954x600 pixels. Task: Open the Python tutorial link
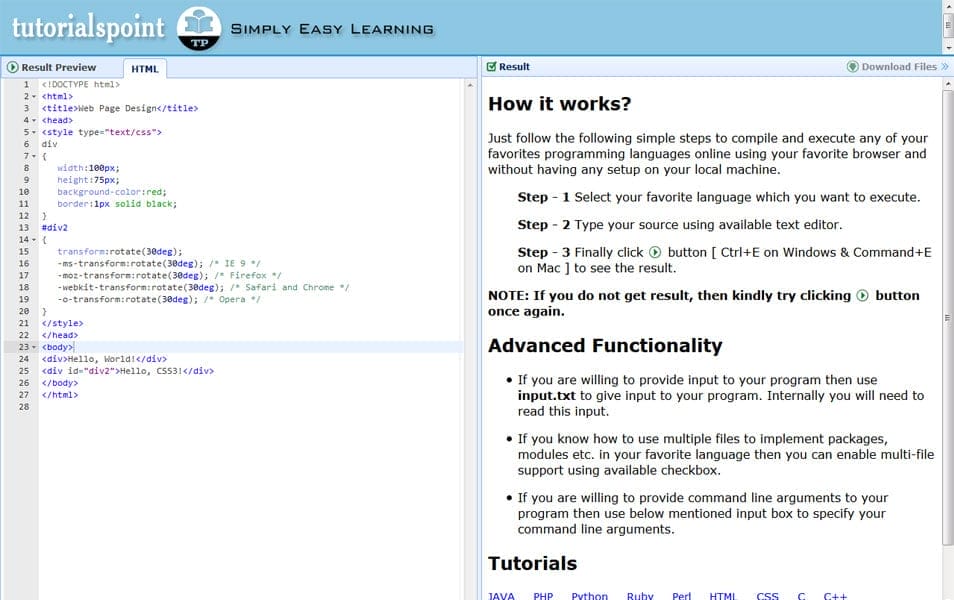click(x=590, y=596)
